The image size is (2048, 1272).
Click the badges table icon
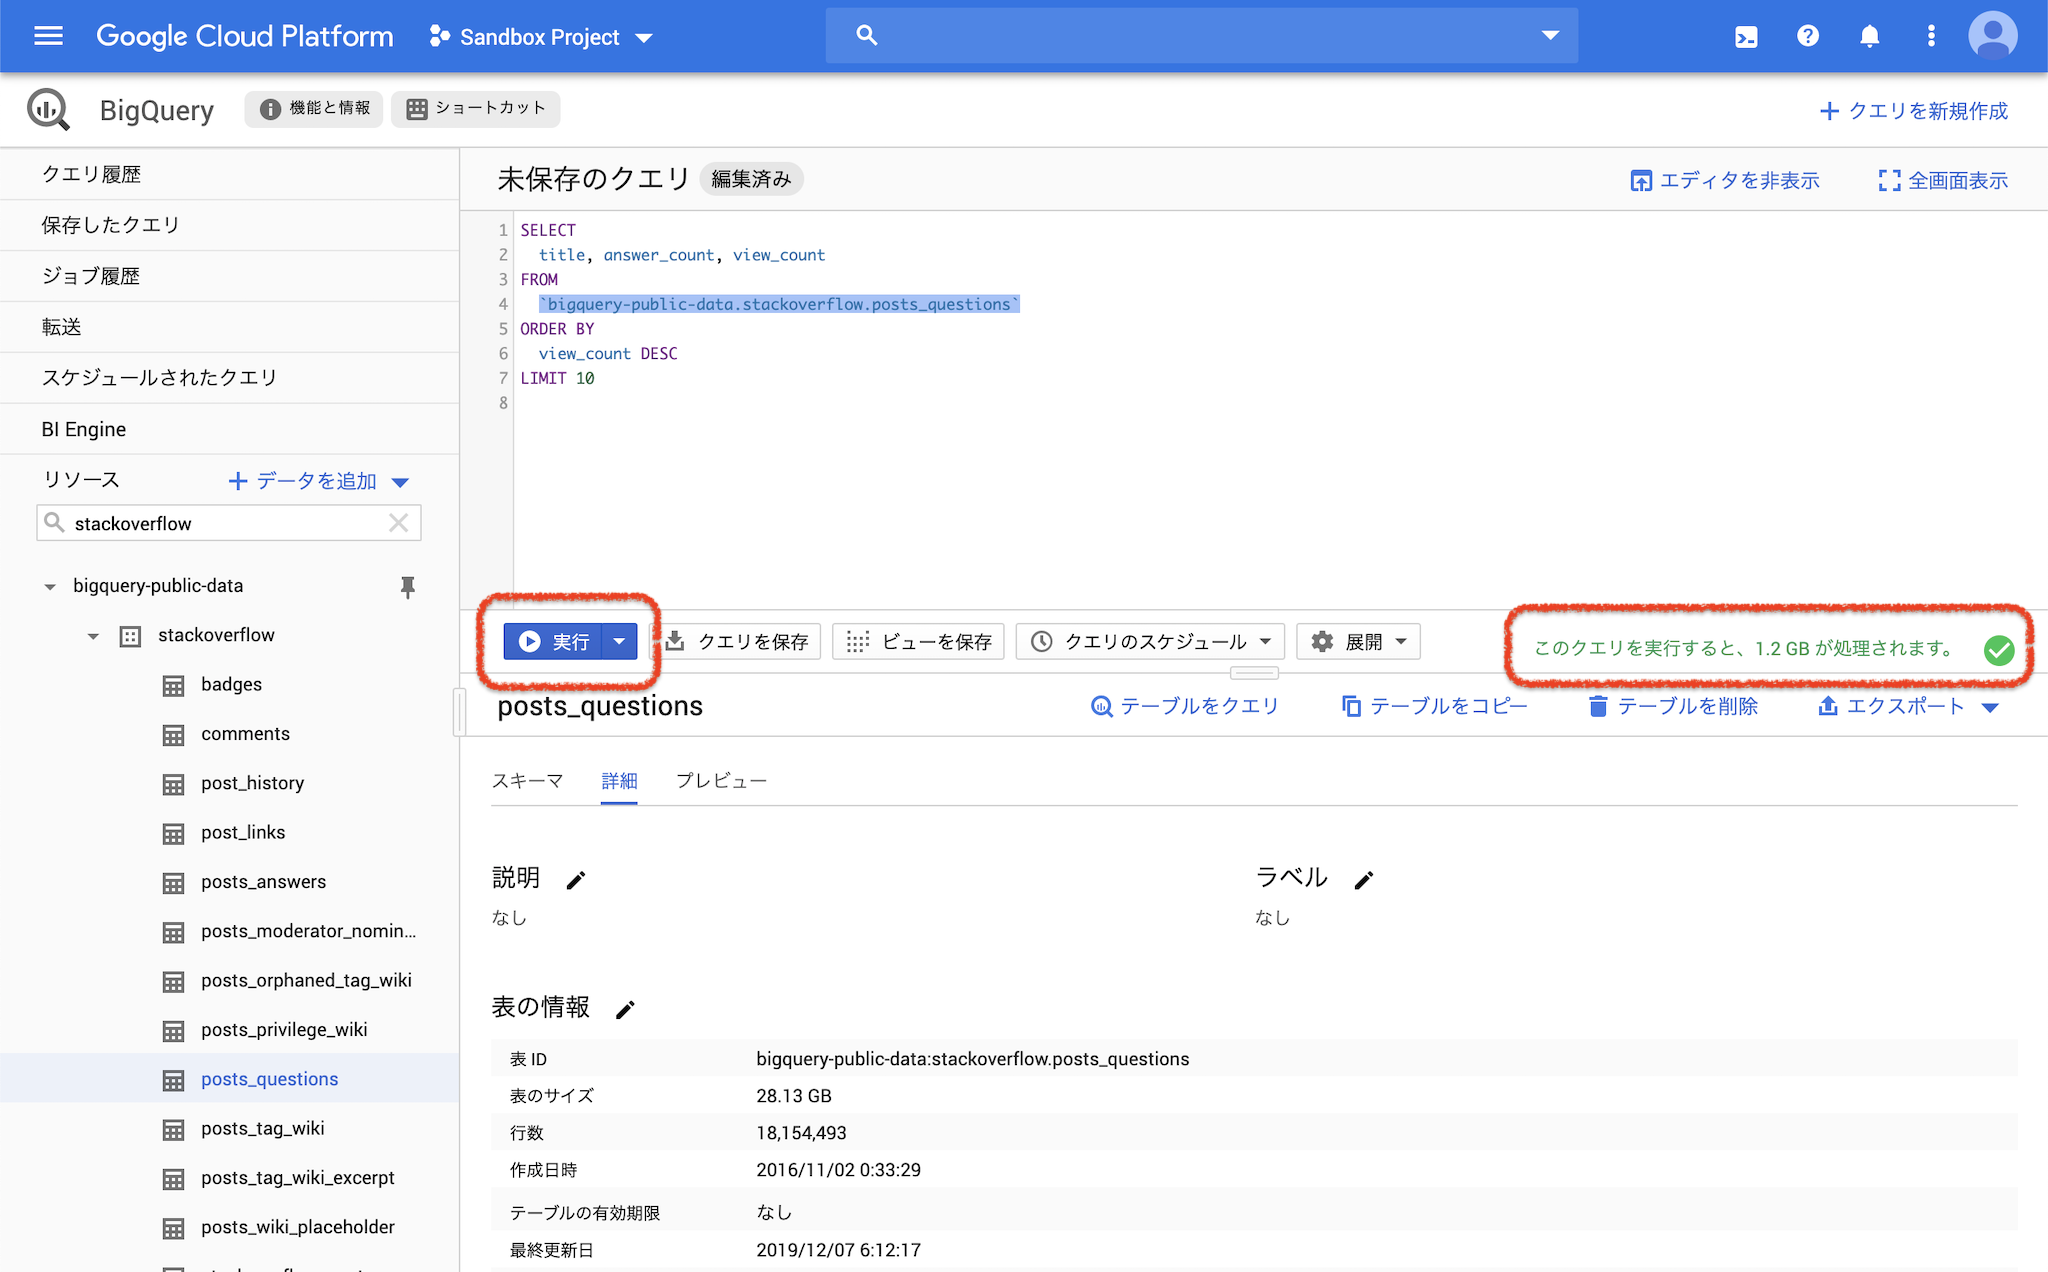pyautogui.click(x=173, y=685)
